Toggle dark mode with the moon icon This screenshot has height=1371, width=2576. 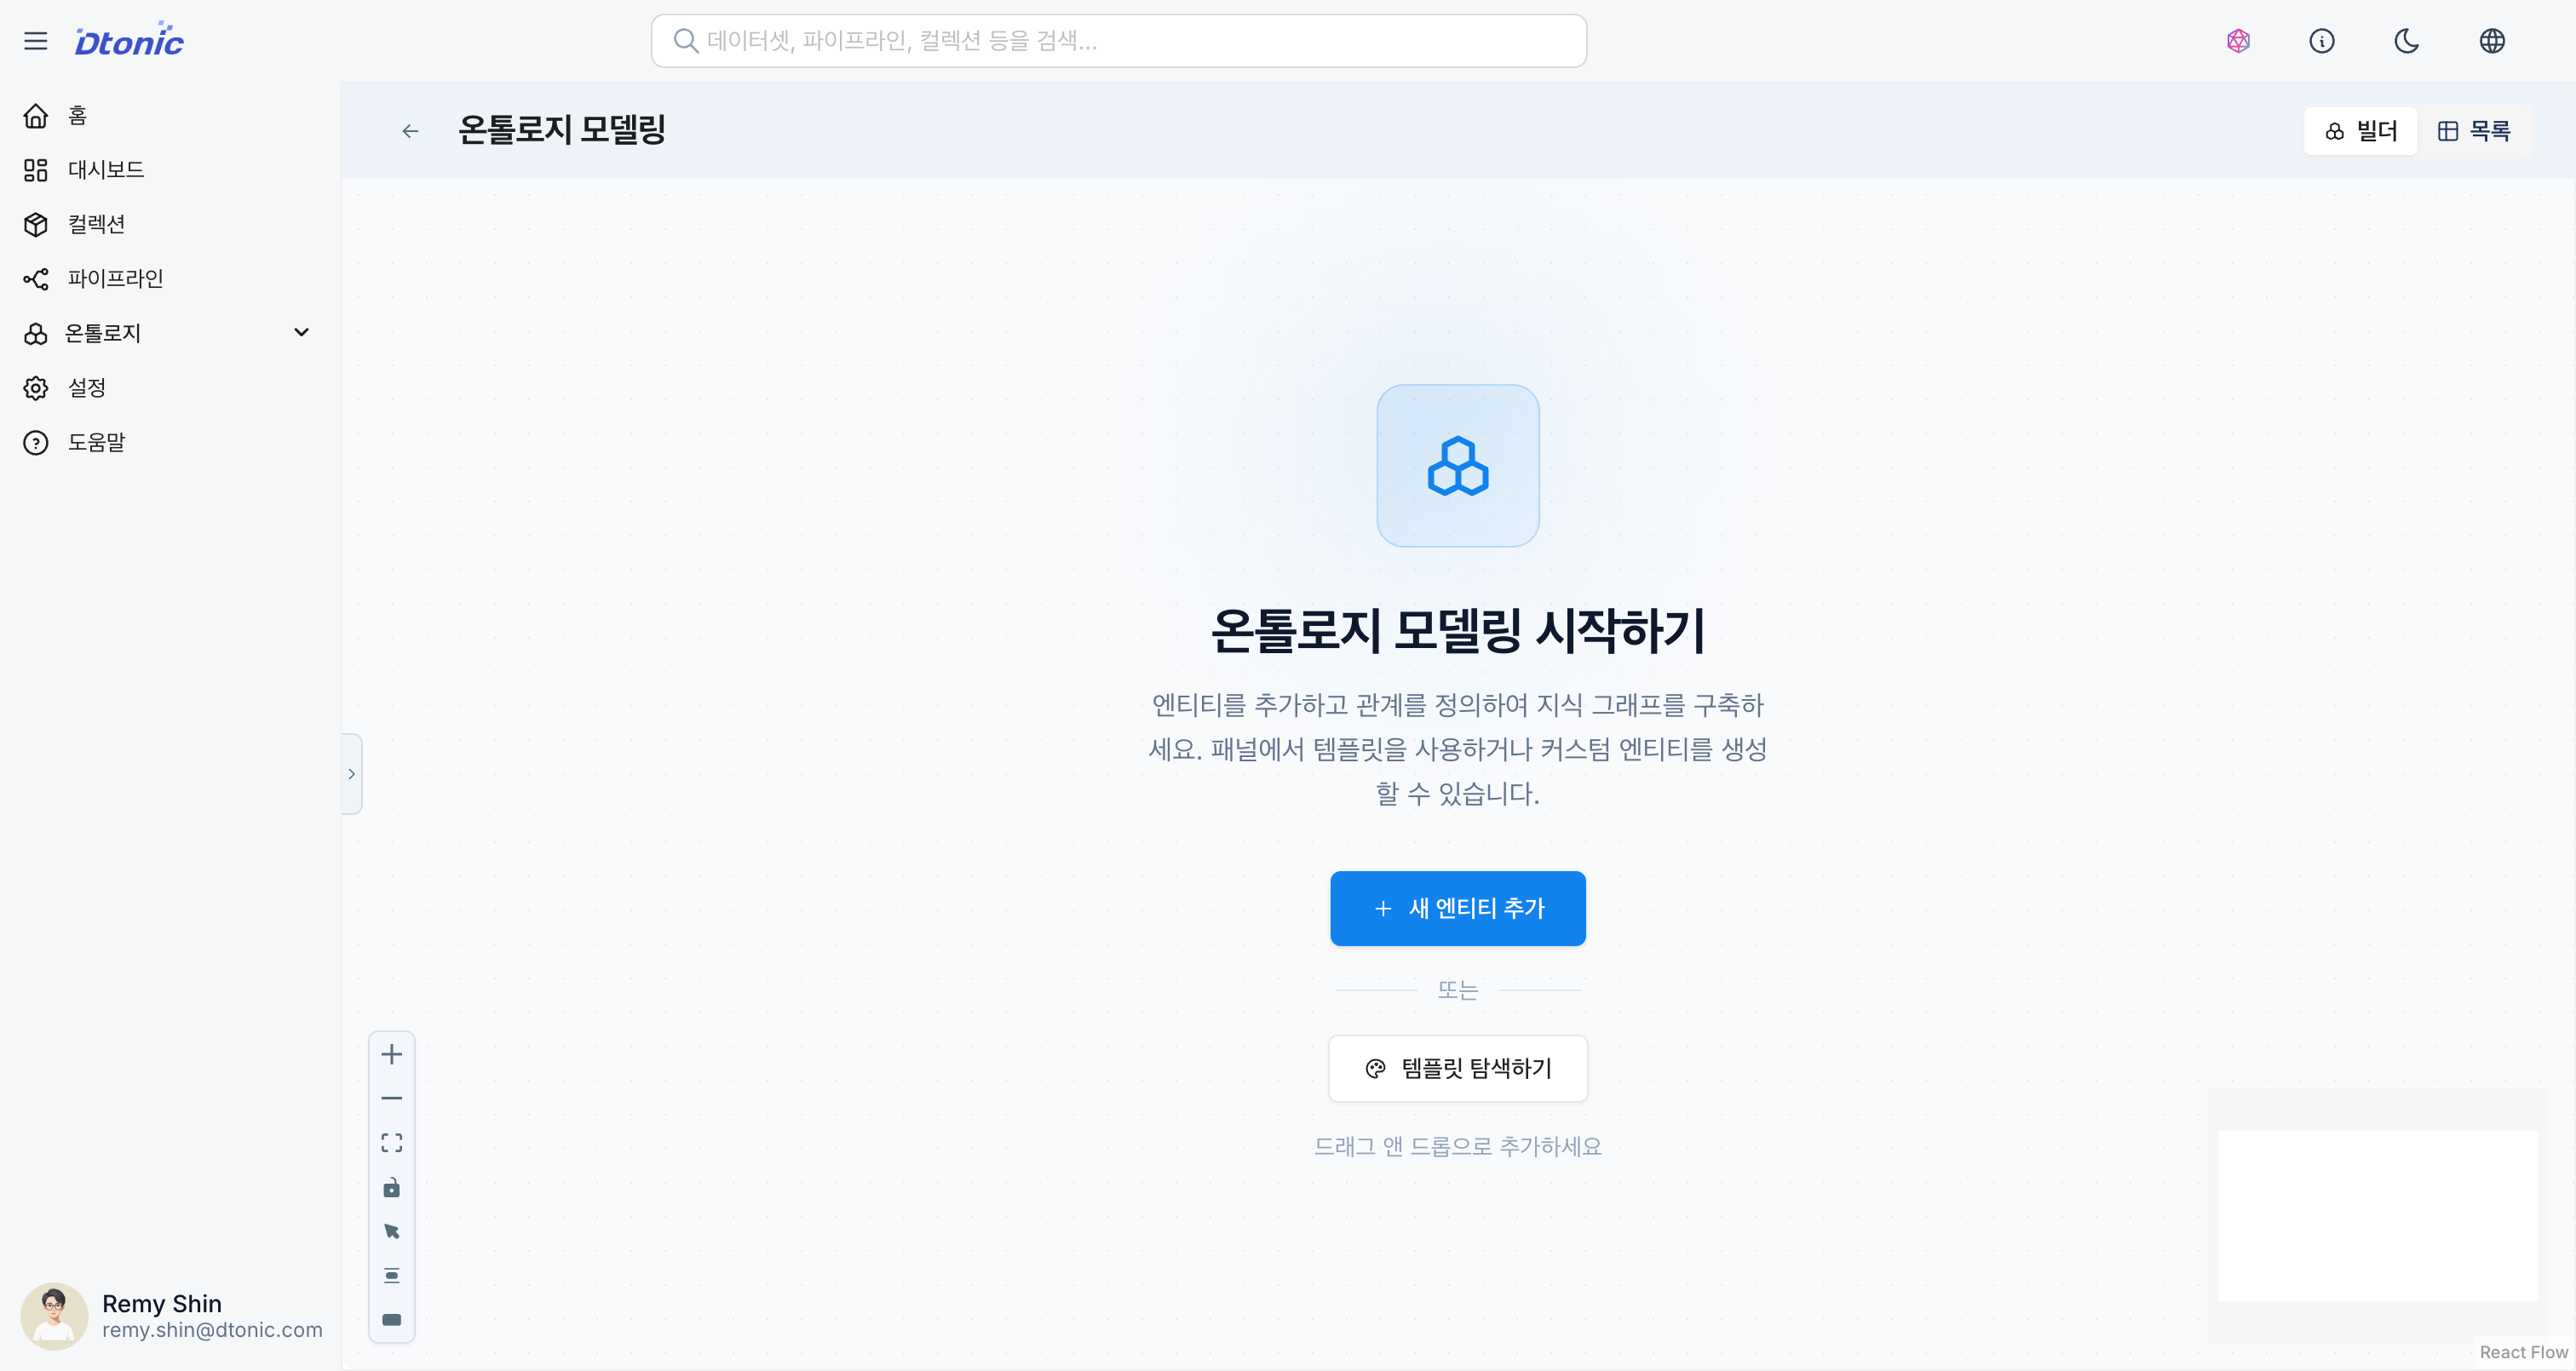tap(2407, 41)
